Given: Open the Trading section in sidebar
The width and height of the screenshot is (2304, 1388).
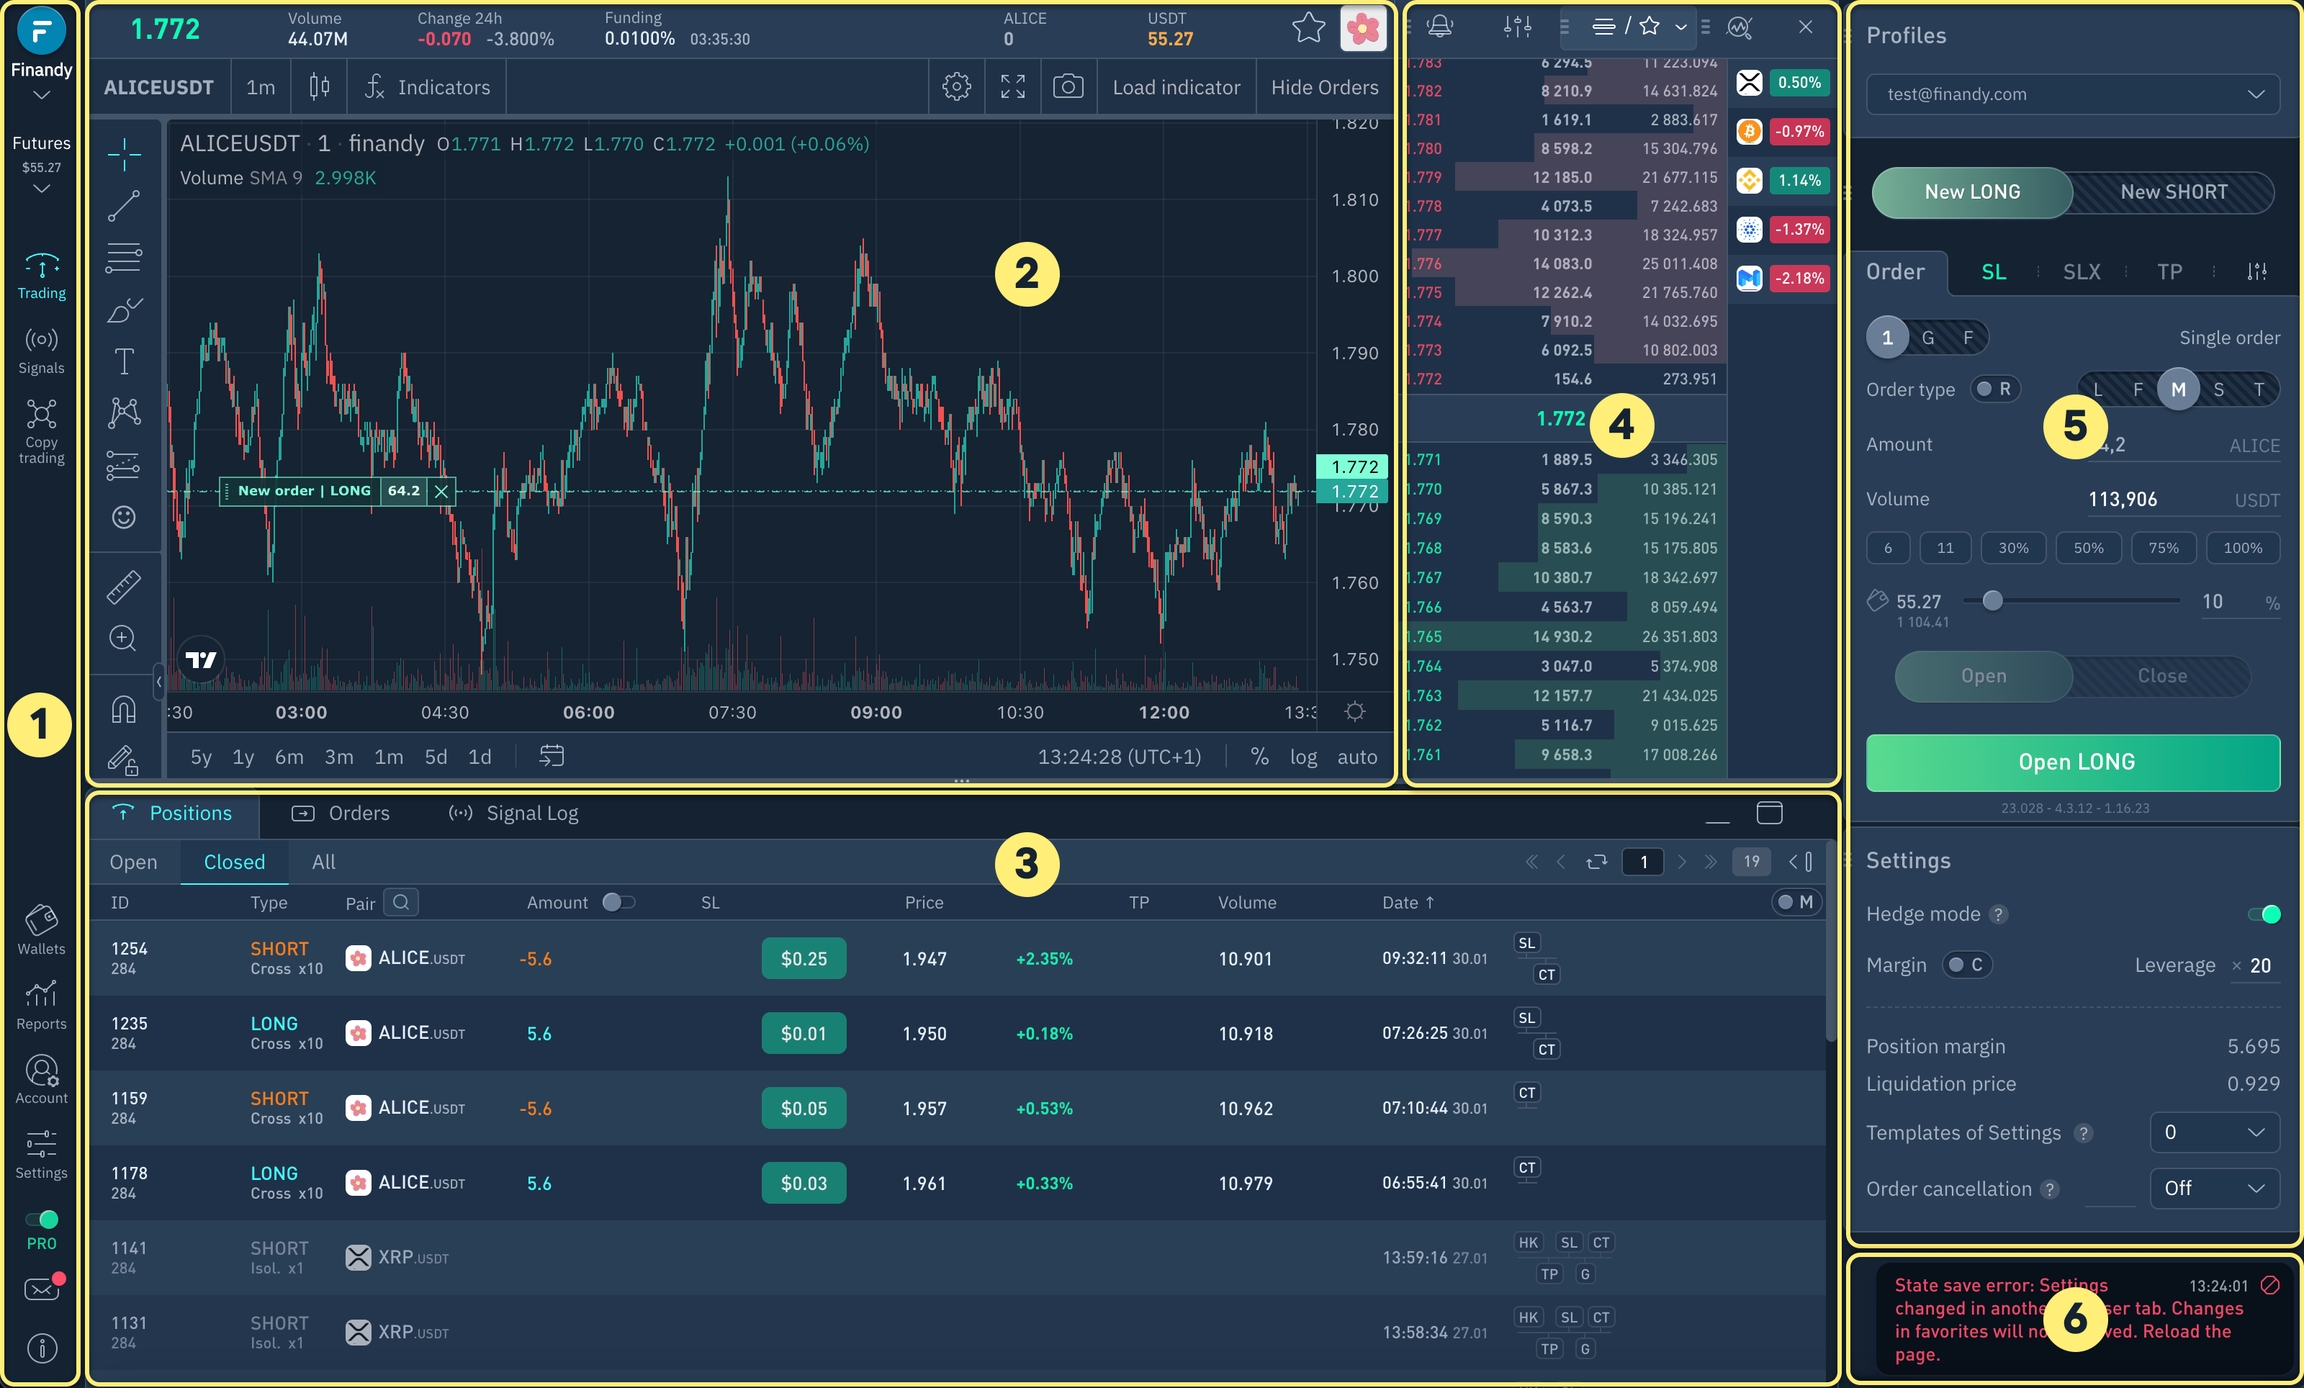Looking at the screenshot, I should [x=41, y=276].
